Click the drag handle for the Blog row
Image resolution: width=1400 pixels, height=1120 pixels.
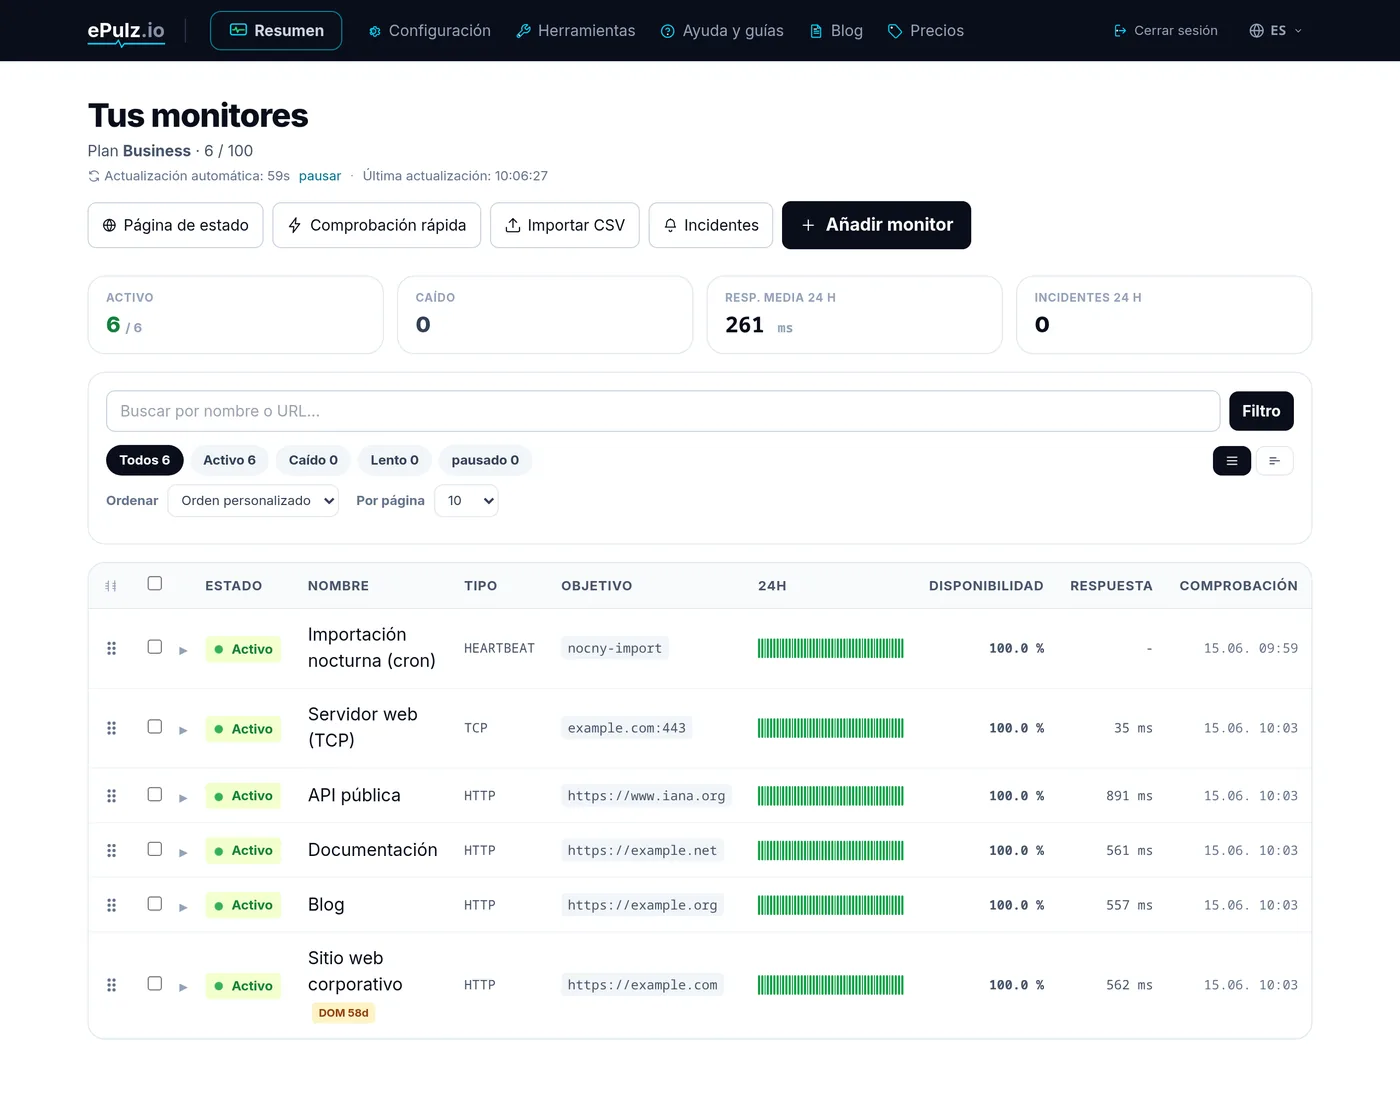coord(112,905)
